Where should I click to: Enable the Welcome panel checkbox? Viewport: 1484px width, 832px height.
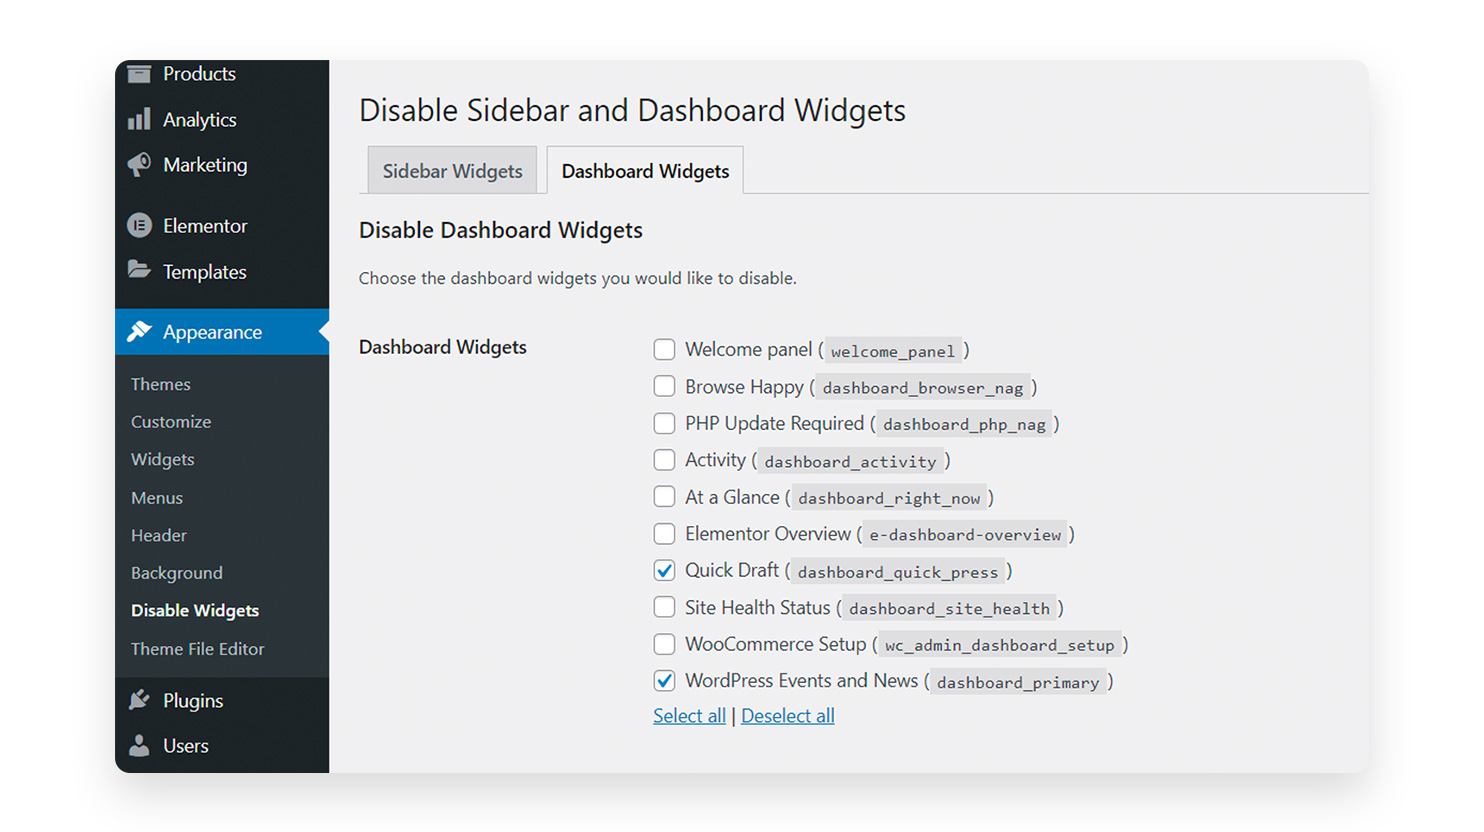(664, 350)
